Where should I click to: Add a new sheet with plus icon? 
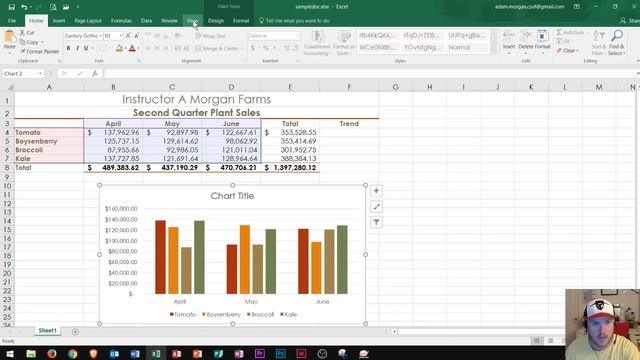pos(75,331)
